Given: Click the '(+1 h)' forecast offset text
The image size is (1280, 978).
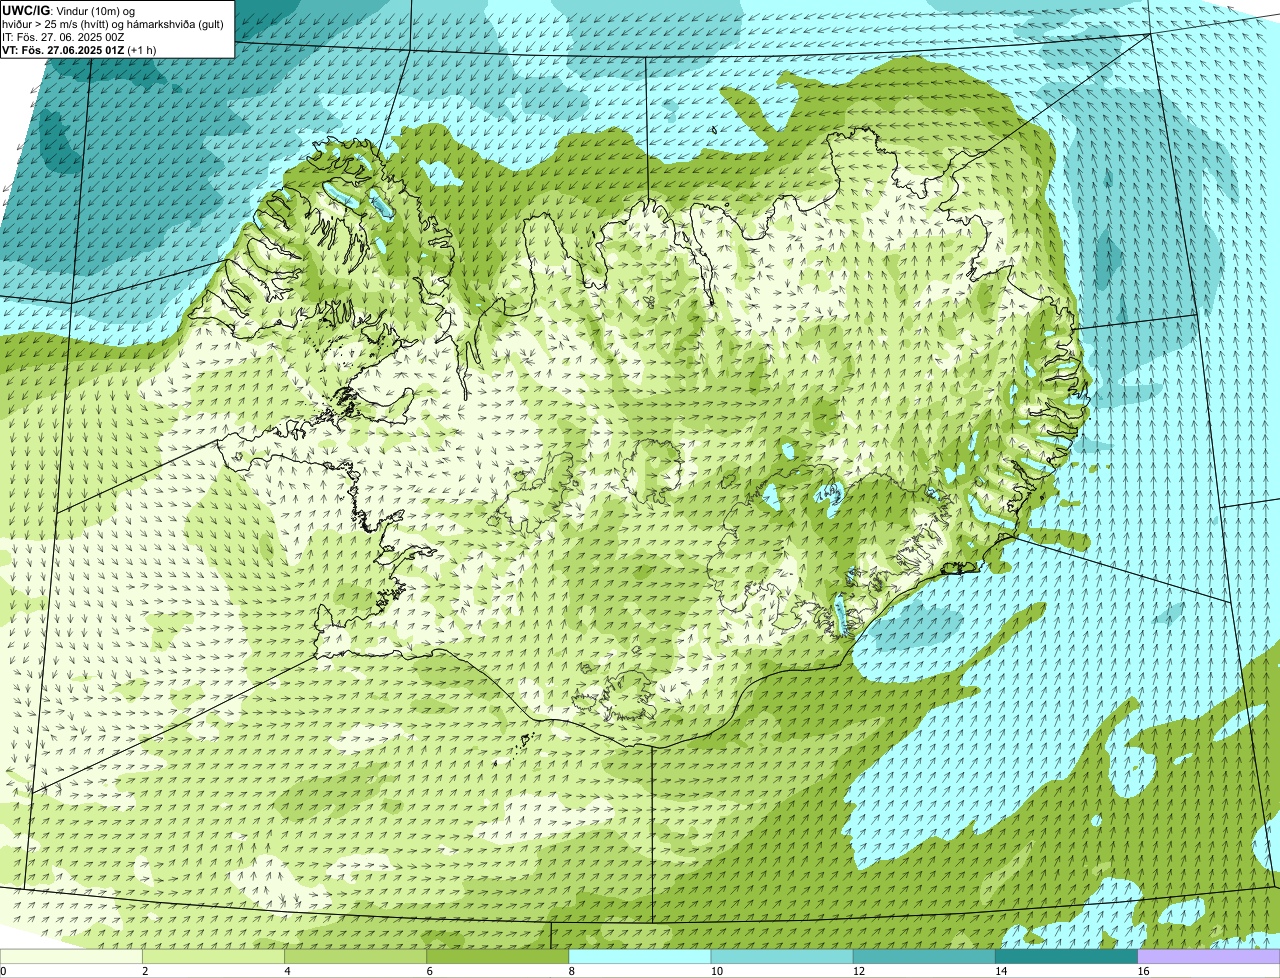Looking at the screenshot, I should tap(142, 50).
